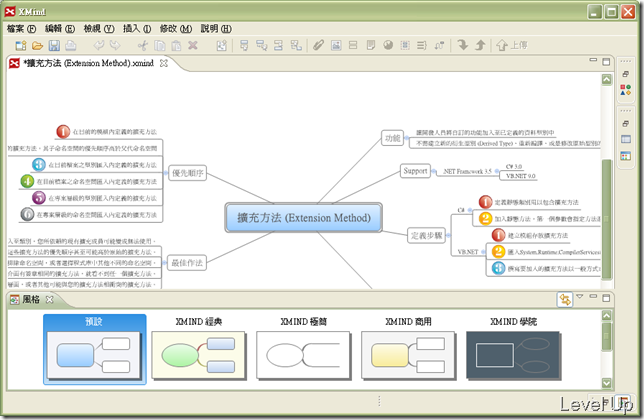Click the summary bracket toolbar icon
Viewport: 644px width, 420px height.
(422, 45)
